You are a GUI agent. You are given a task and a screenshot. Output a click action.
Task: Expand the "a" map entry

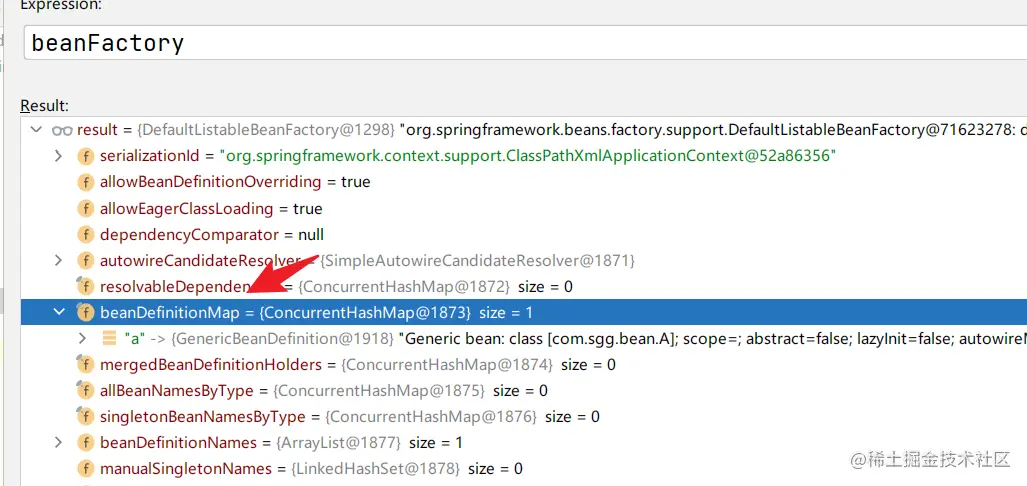coord(82,339)
